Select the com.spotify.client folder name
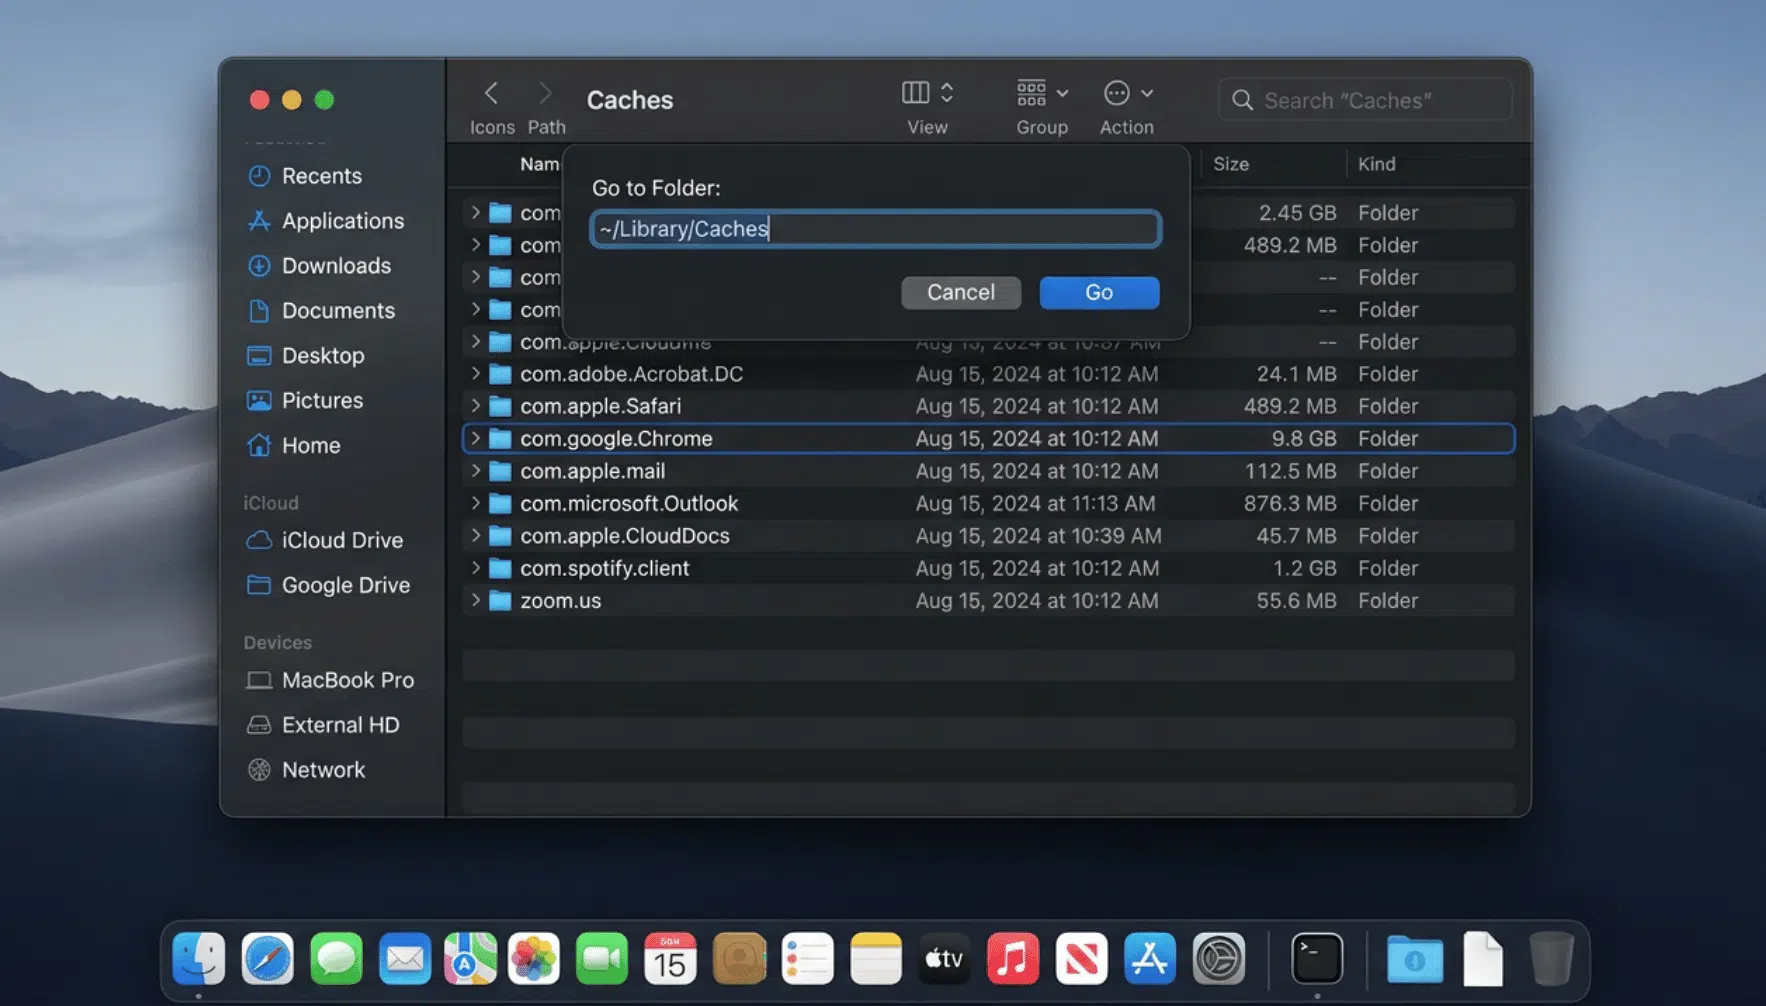 [x=604, y=568]
